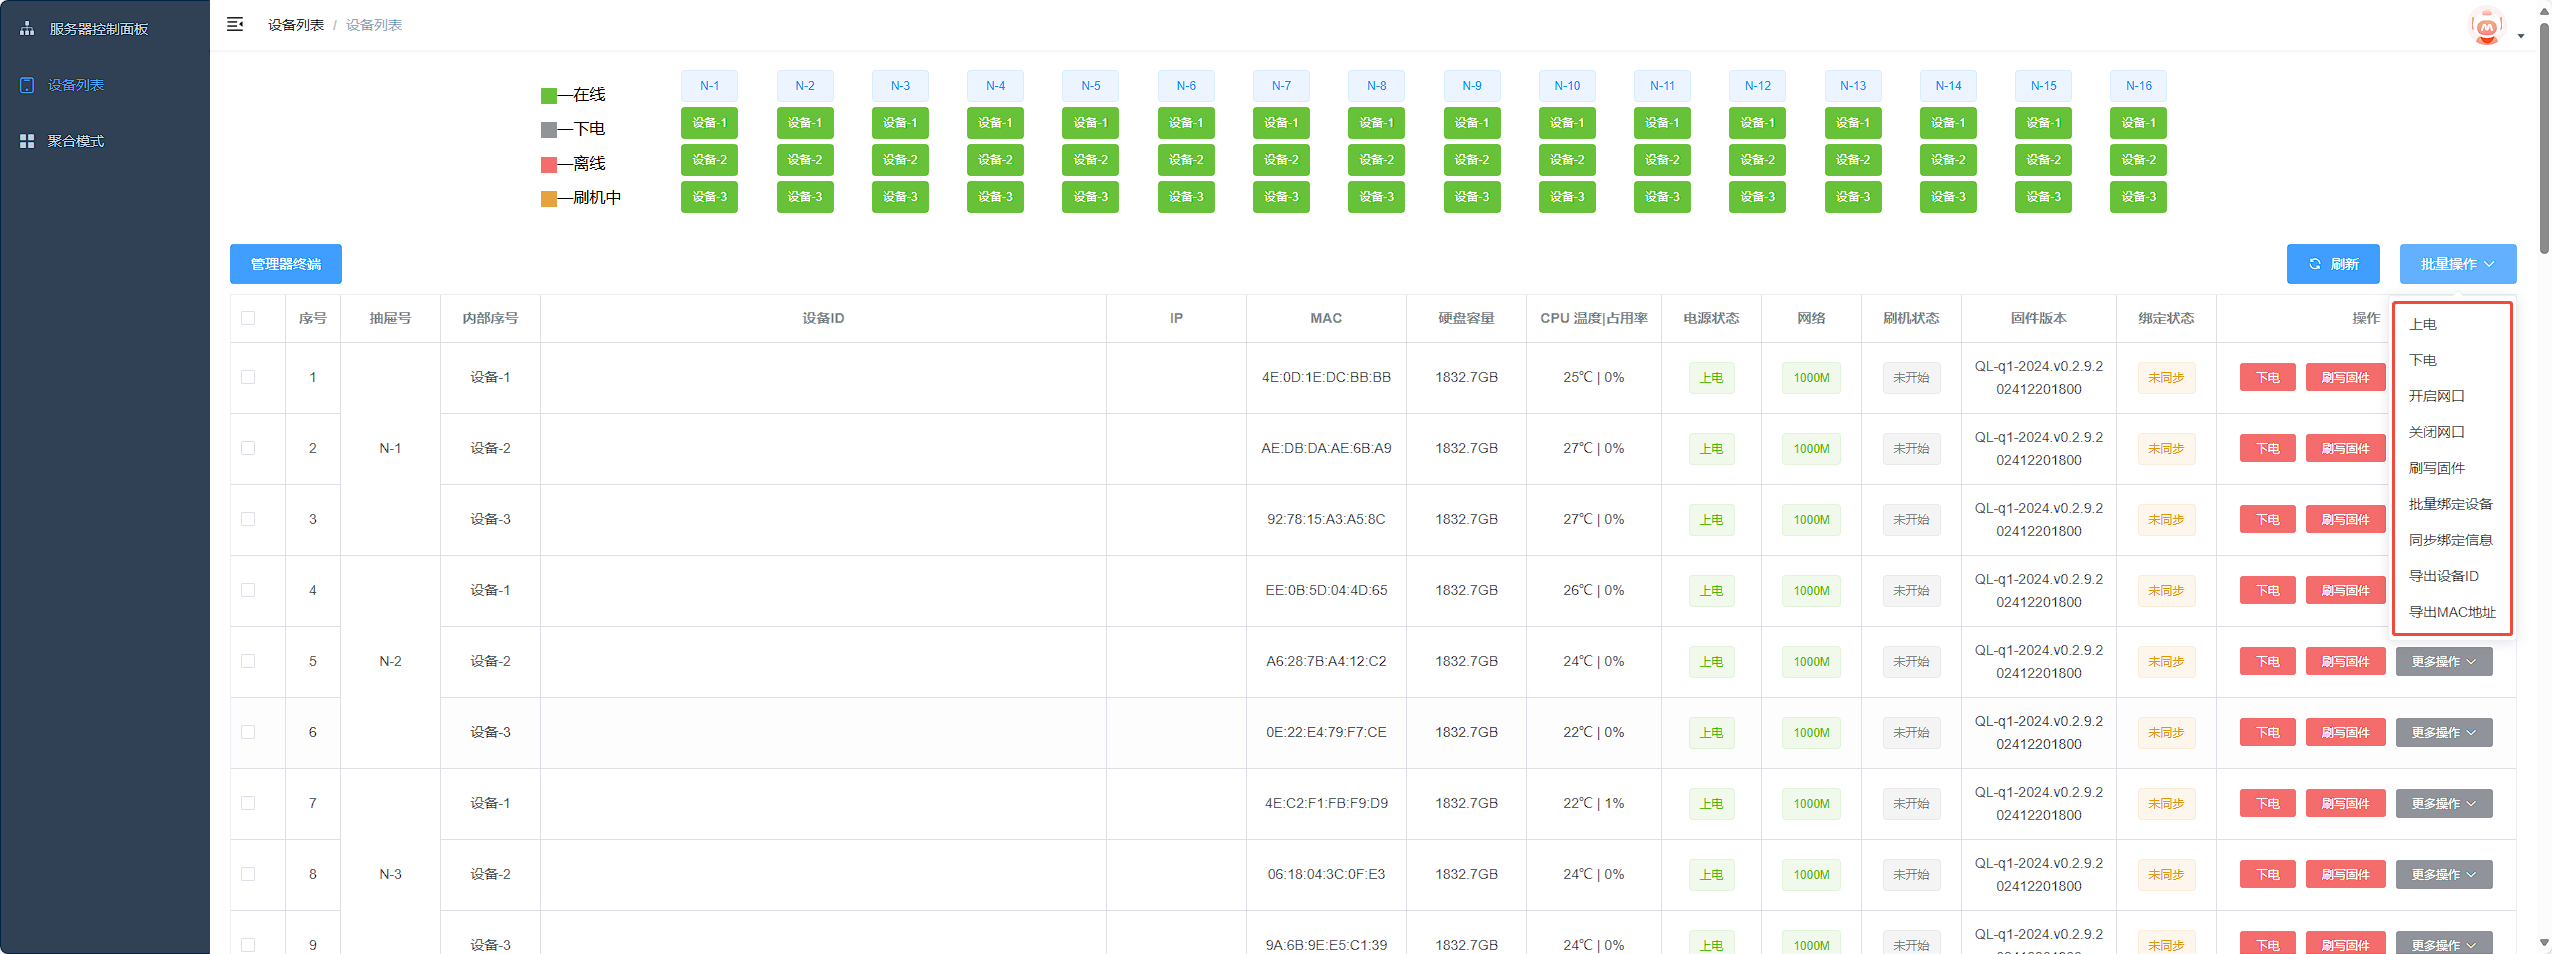This screenshot has width=2552, height=954.
Task: Toggle the select-all checkbox in table header
Action: pyautogui.click(x=248, y=318)
